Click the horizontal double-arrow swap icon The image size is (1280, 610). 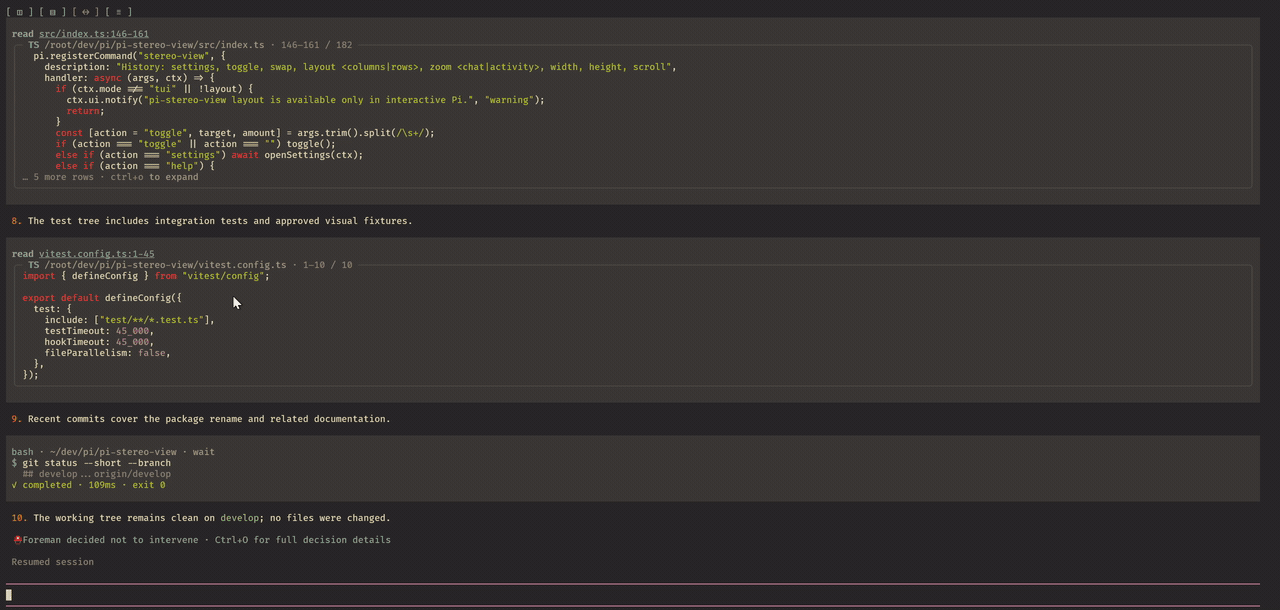click(x=85, y=12)
